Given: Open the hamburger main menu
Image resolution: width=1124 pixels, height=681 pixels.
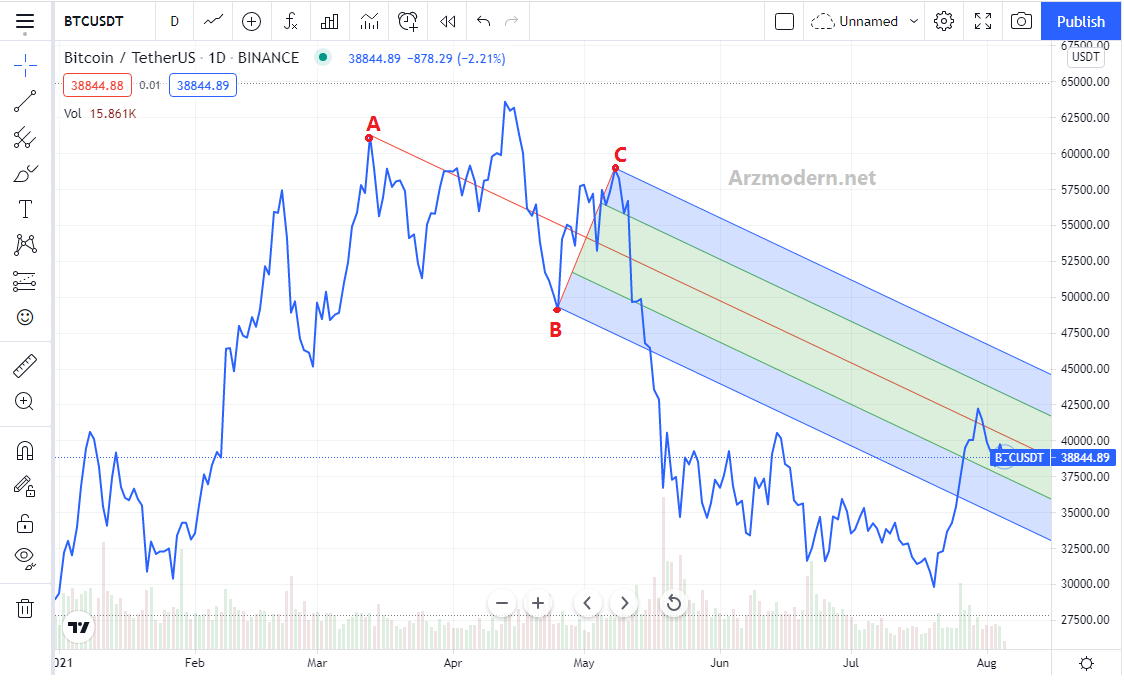Looking at the screenshot, I should click(25, 22).
